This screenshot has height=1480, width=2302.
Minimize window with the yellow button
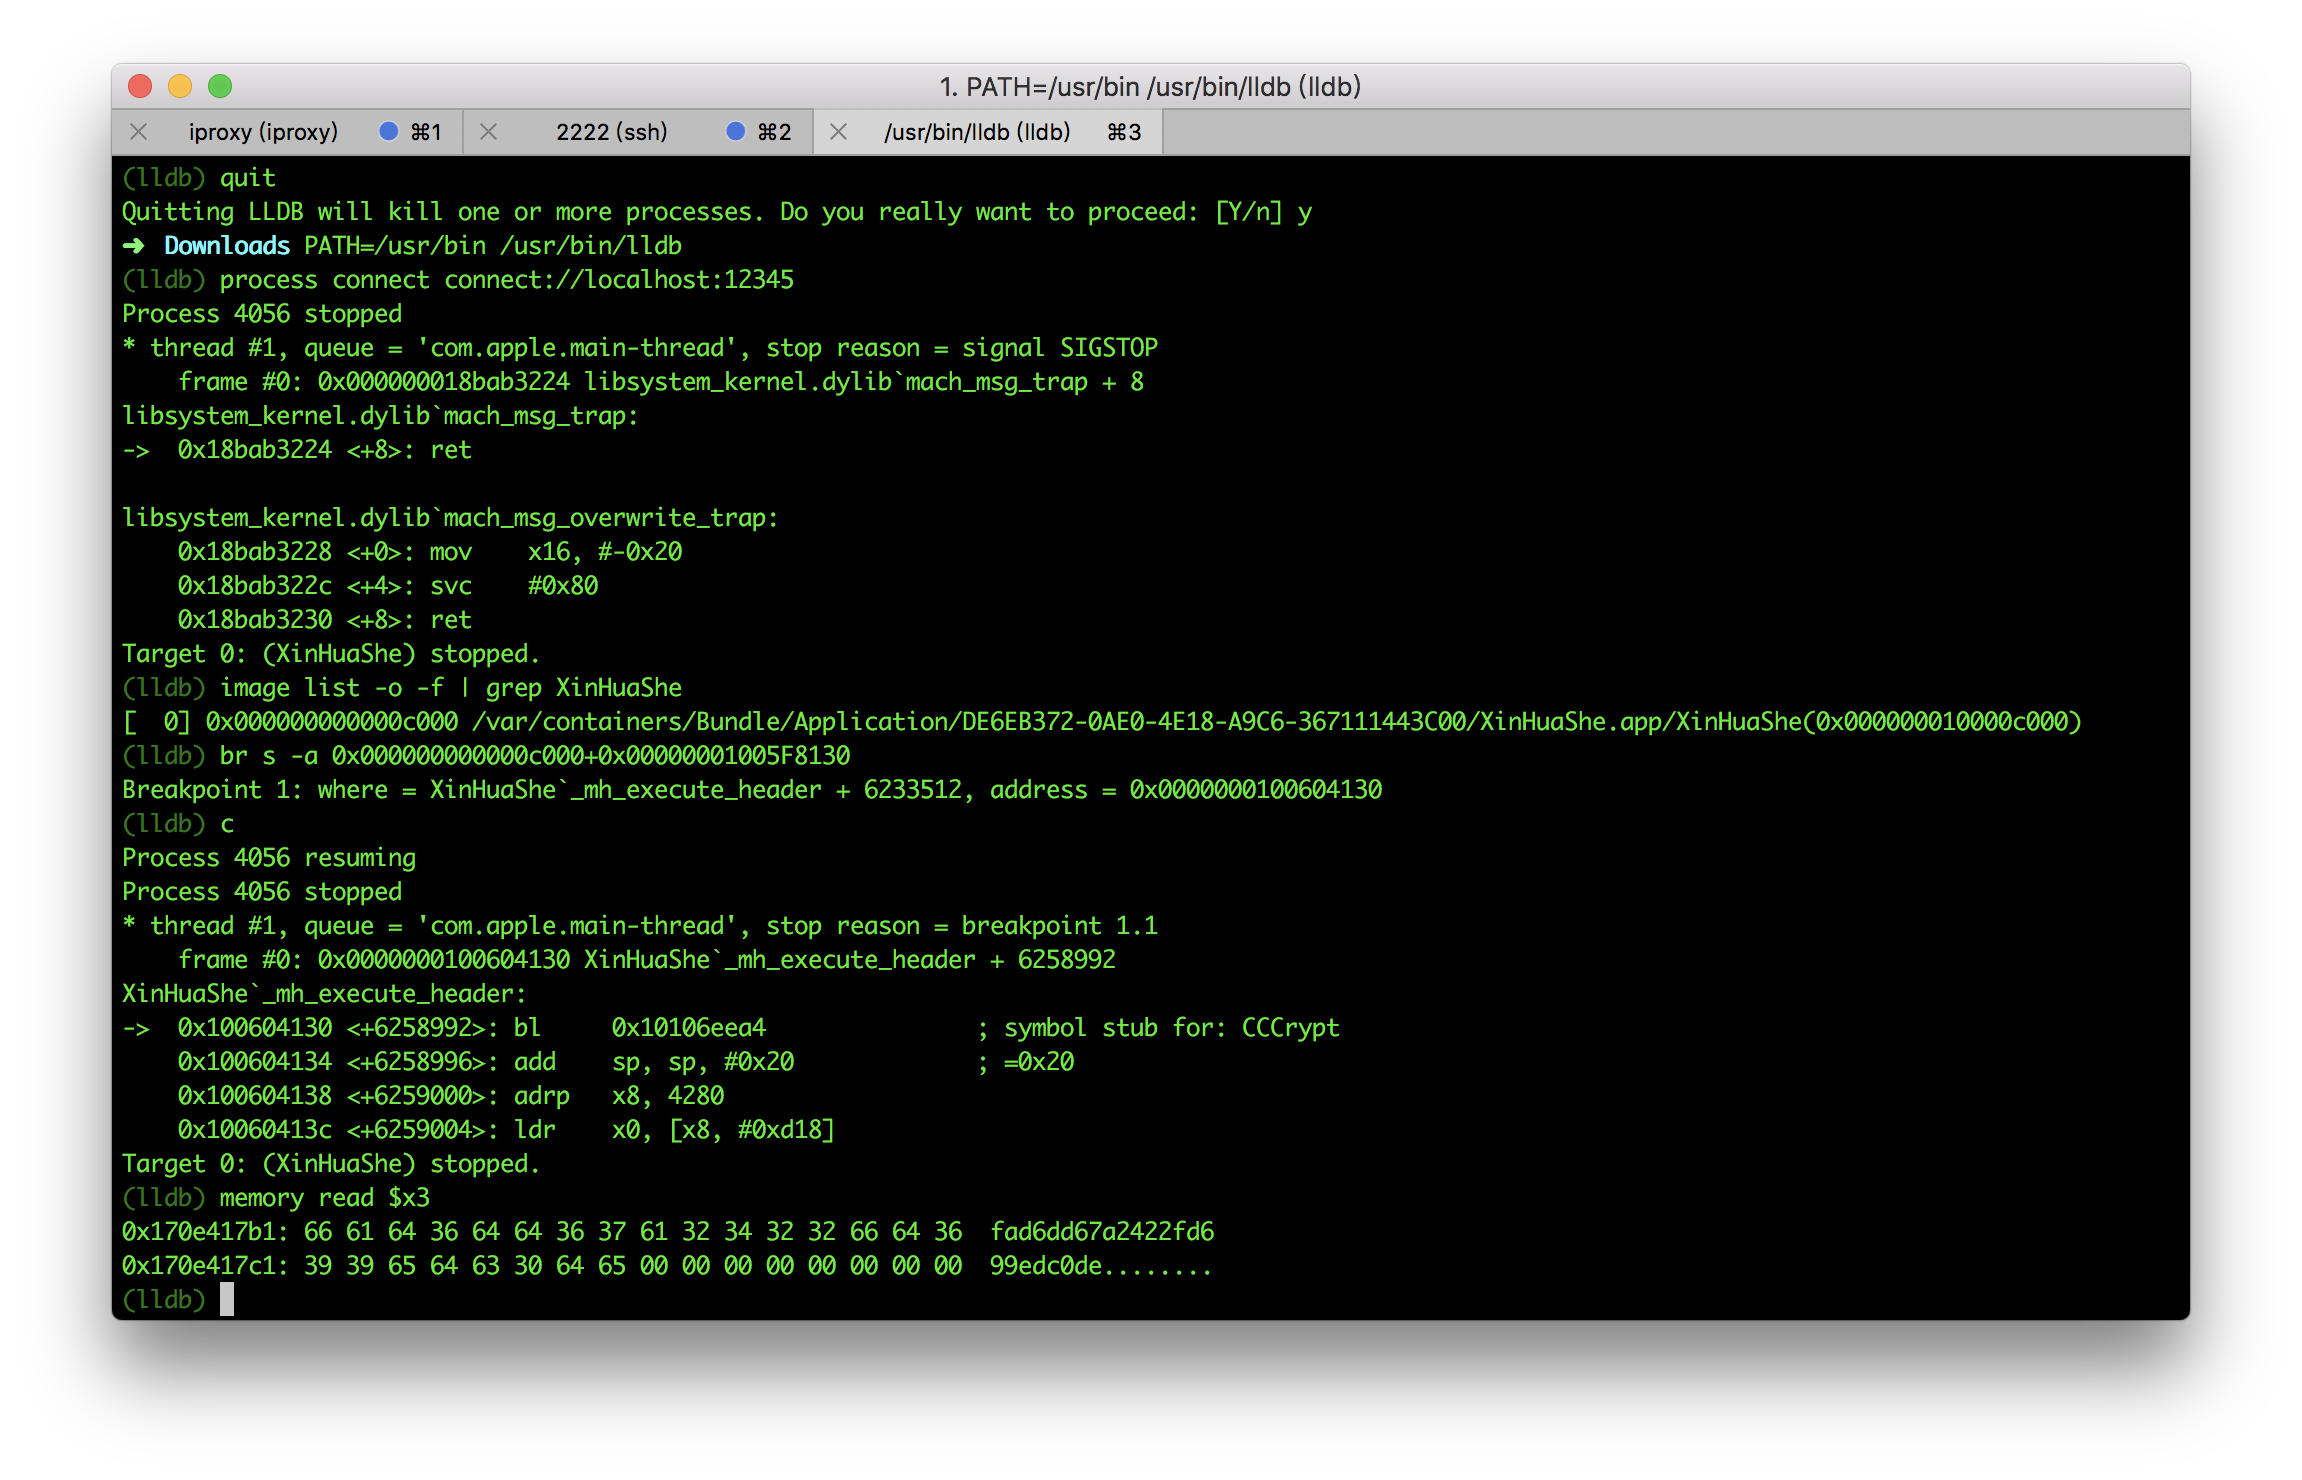pyautogui.click(x=180, y=87)
